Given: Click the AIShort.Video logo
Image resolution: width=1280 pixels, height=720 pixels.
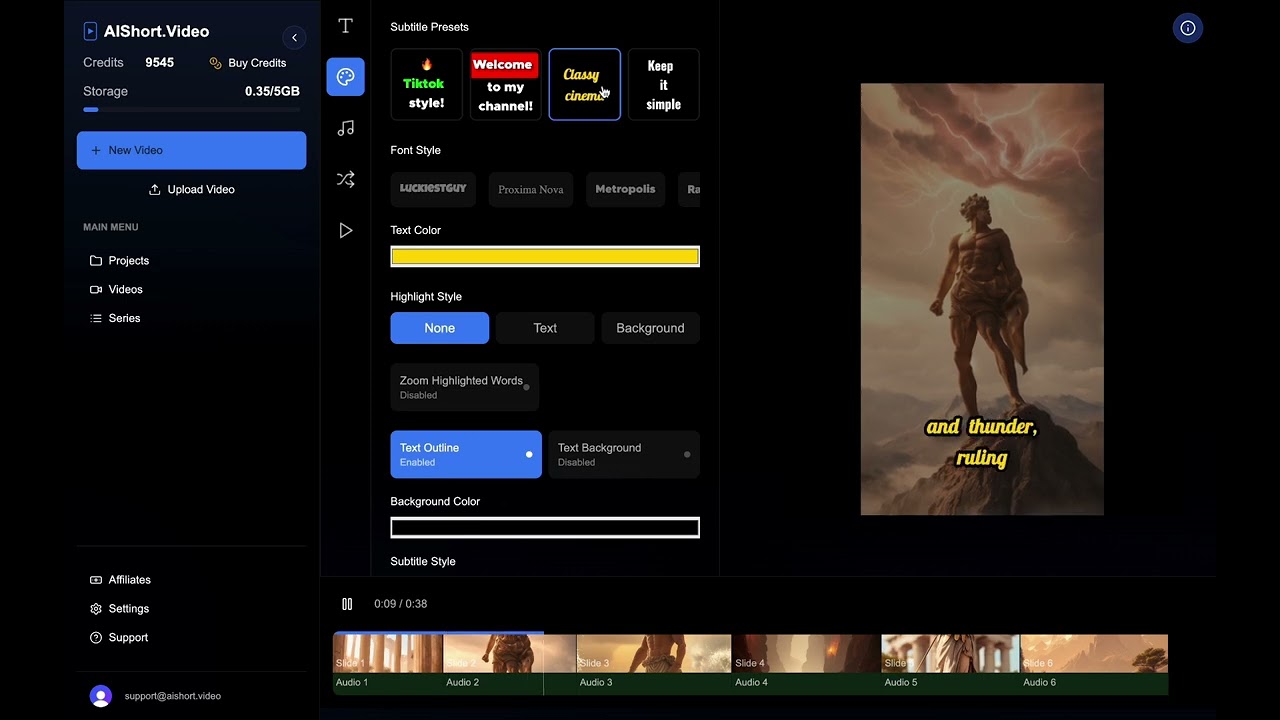Looking at the screenshot, I should click(146, 31).
